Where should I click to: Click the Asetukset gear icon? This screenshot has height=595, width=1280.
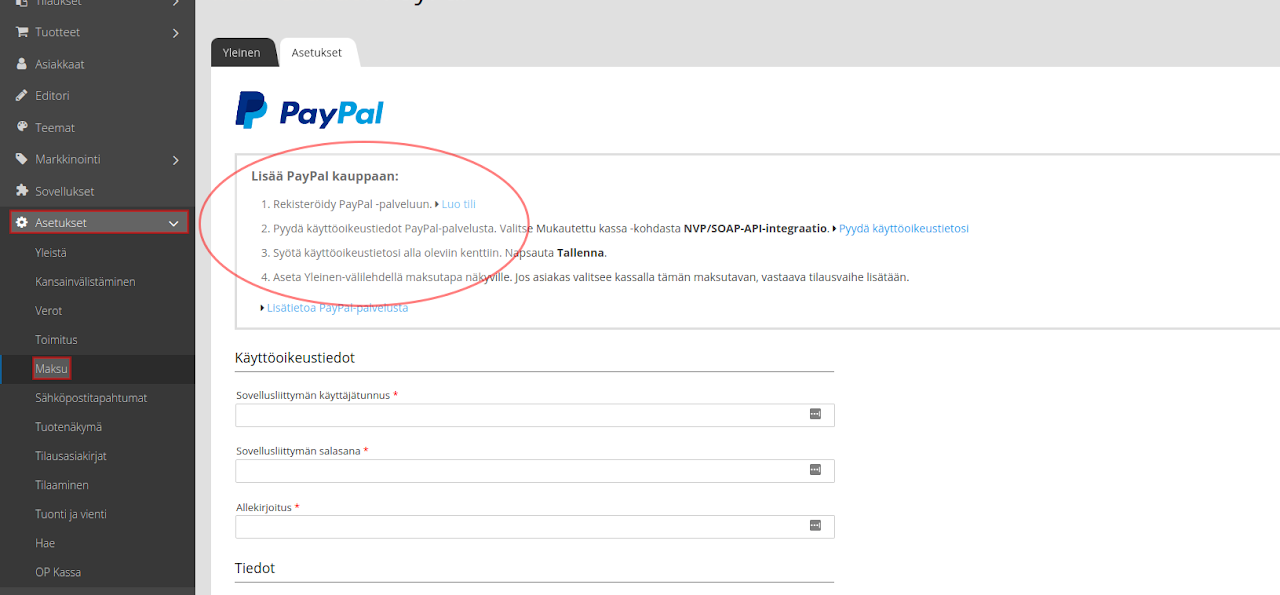point(21,223)
